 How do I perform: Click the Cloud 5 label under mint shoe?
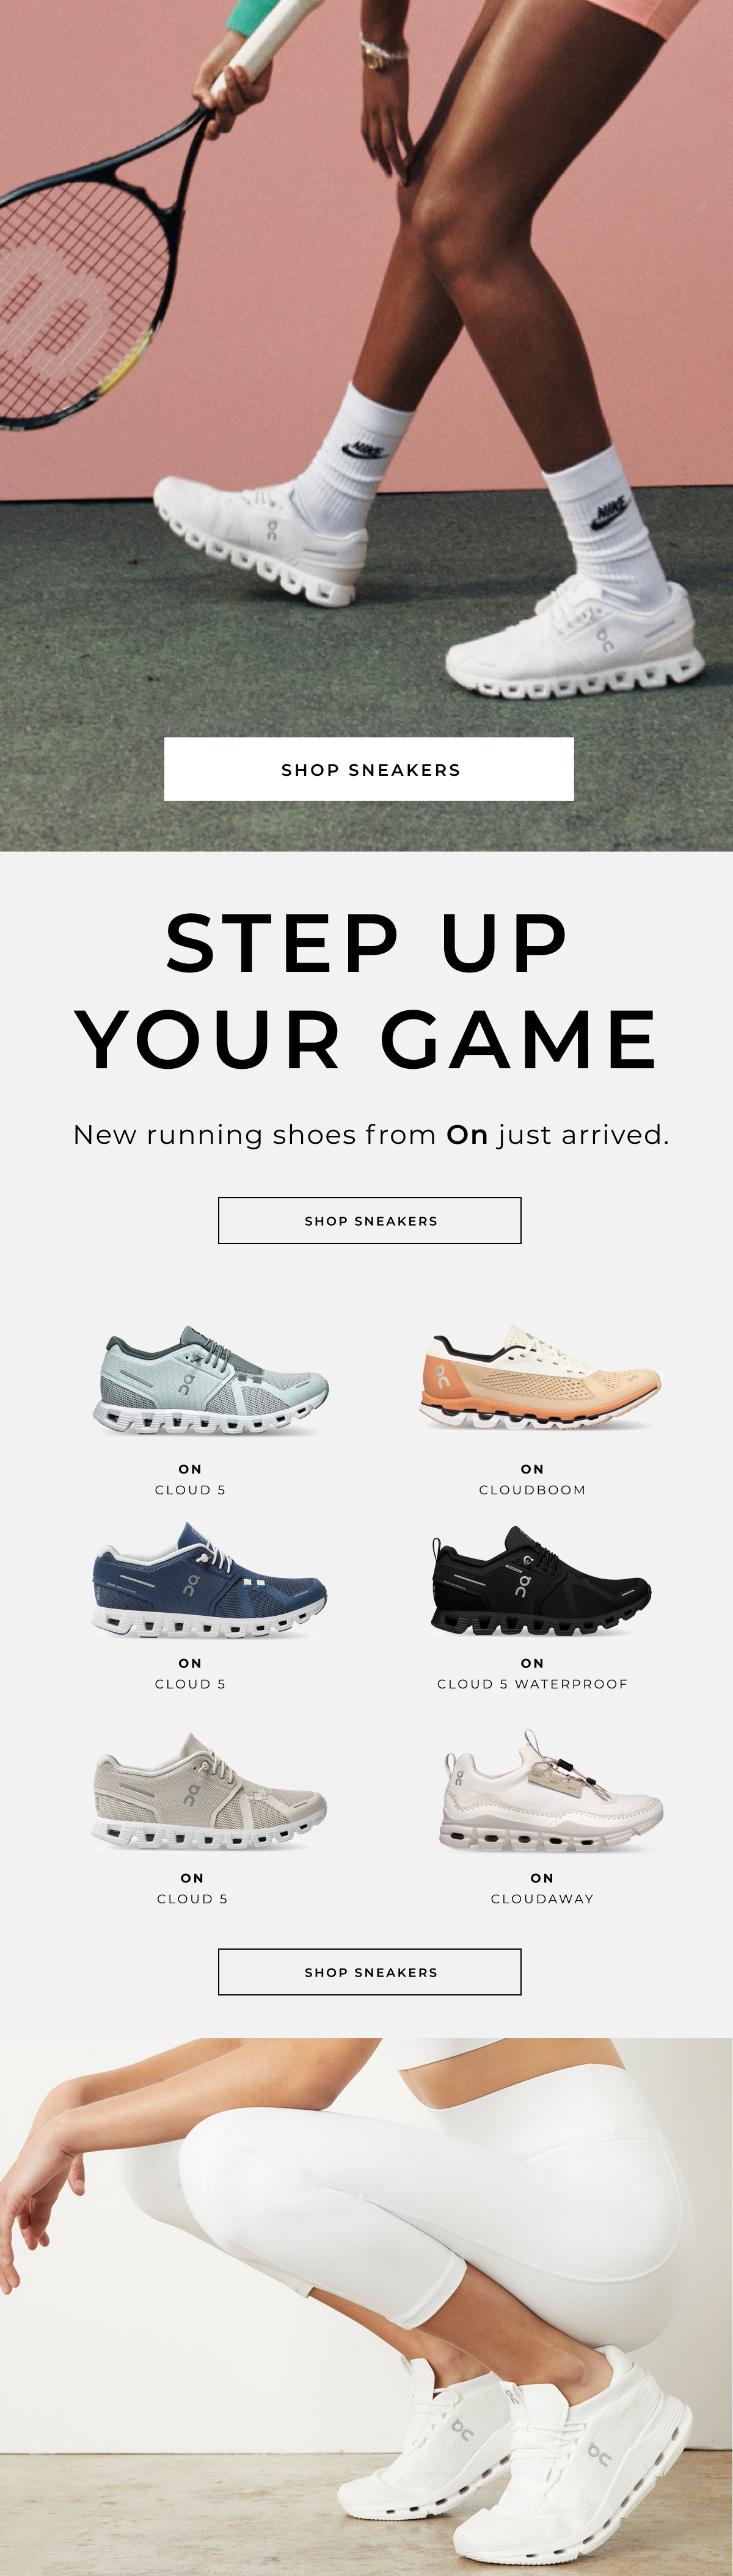(190, 1489)
